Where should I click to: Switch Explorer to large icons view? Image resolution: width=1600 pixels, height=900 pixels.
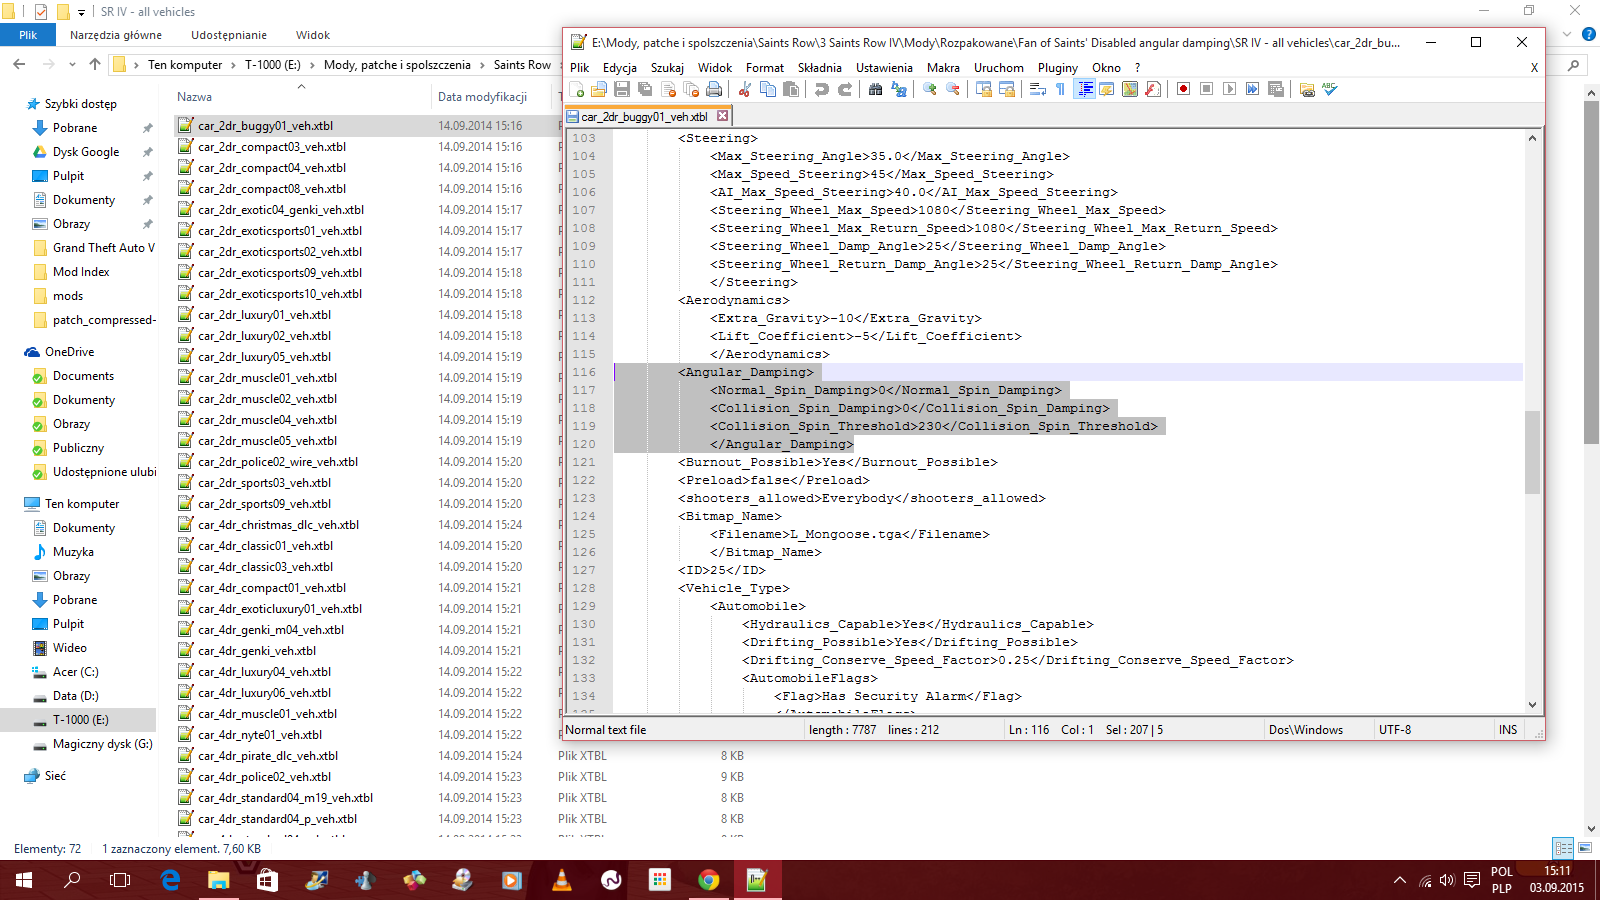click(x=1585, y=848)
